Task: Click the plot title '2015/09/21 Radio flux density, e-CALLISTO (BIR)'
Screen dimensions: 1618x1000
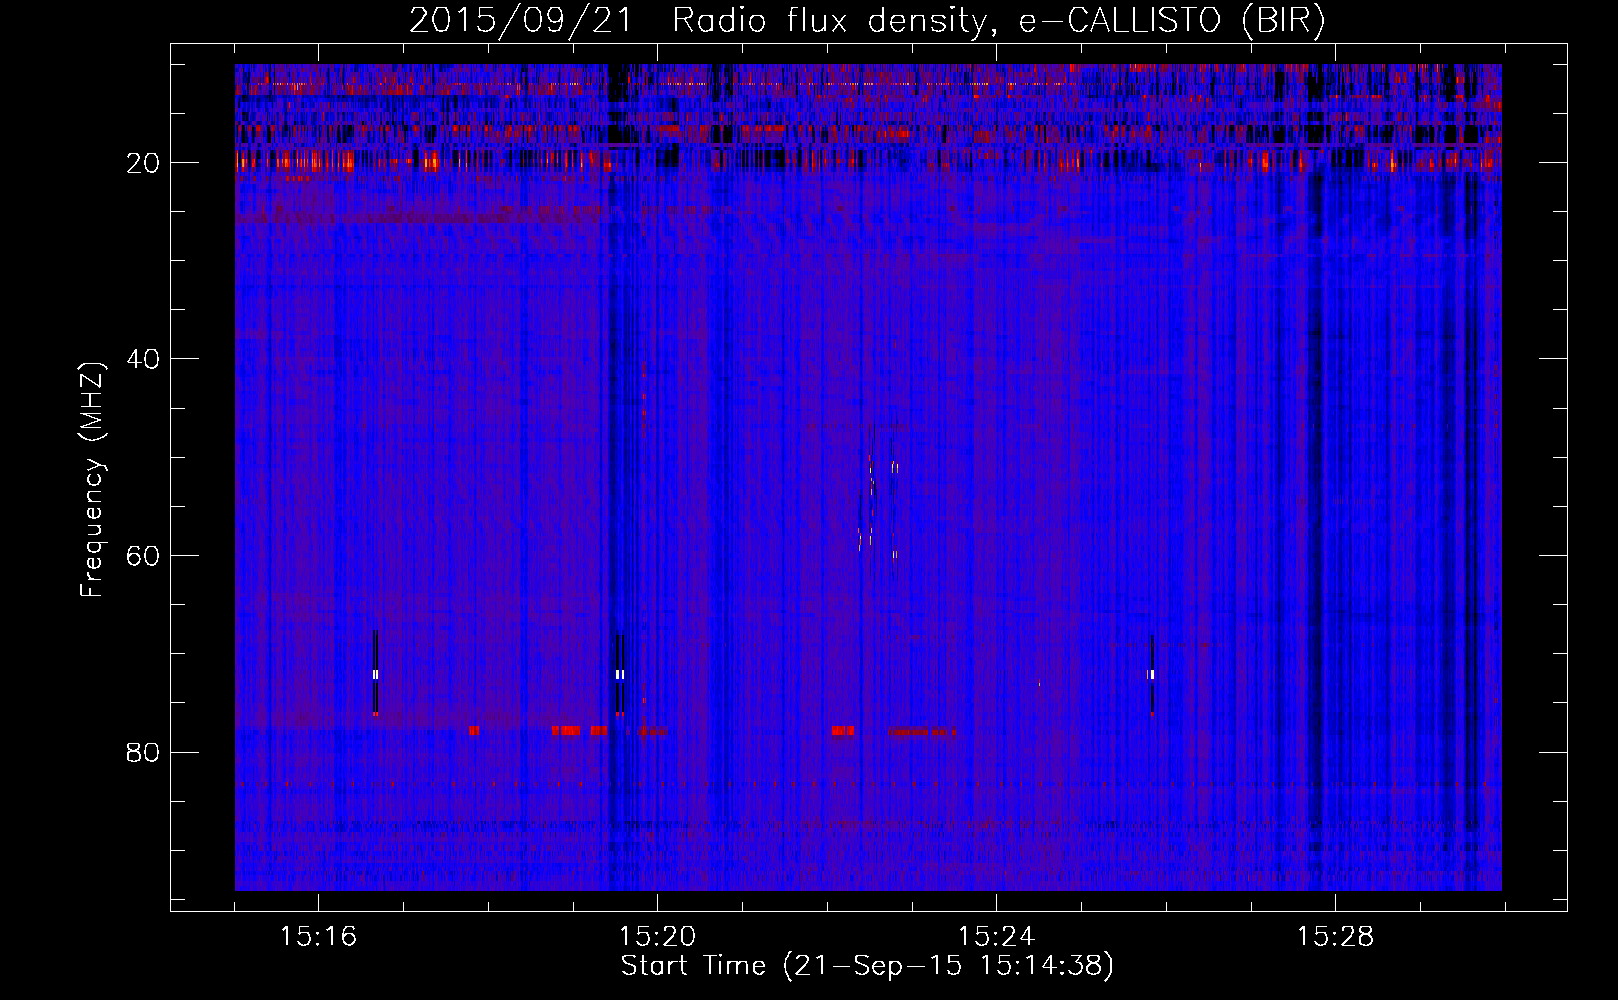Action: 867,21
